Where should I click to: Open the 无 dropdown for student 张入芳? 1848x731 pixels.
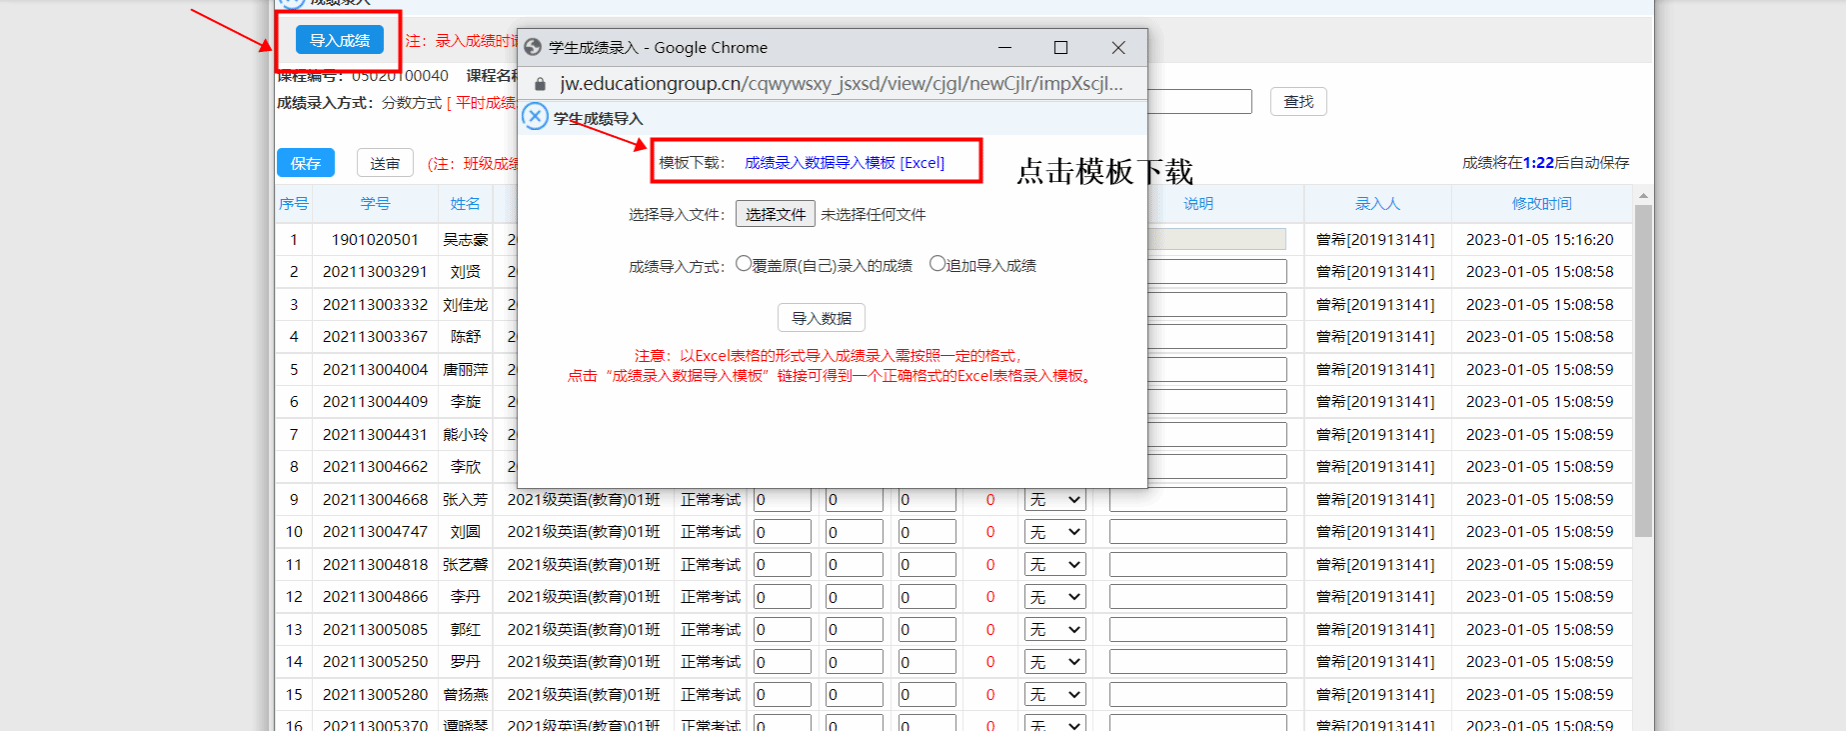(x=1055, y=500)
